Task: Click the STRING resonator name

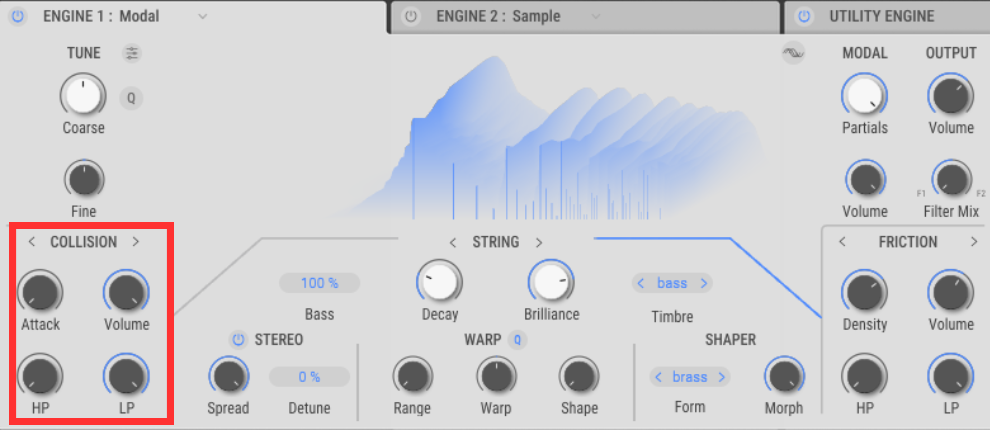Action: coord(496,242)
